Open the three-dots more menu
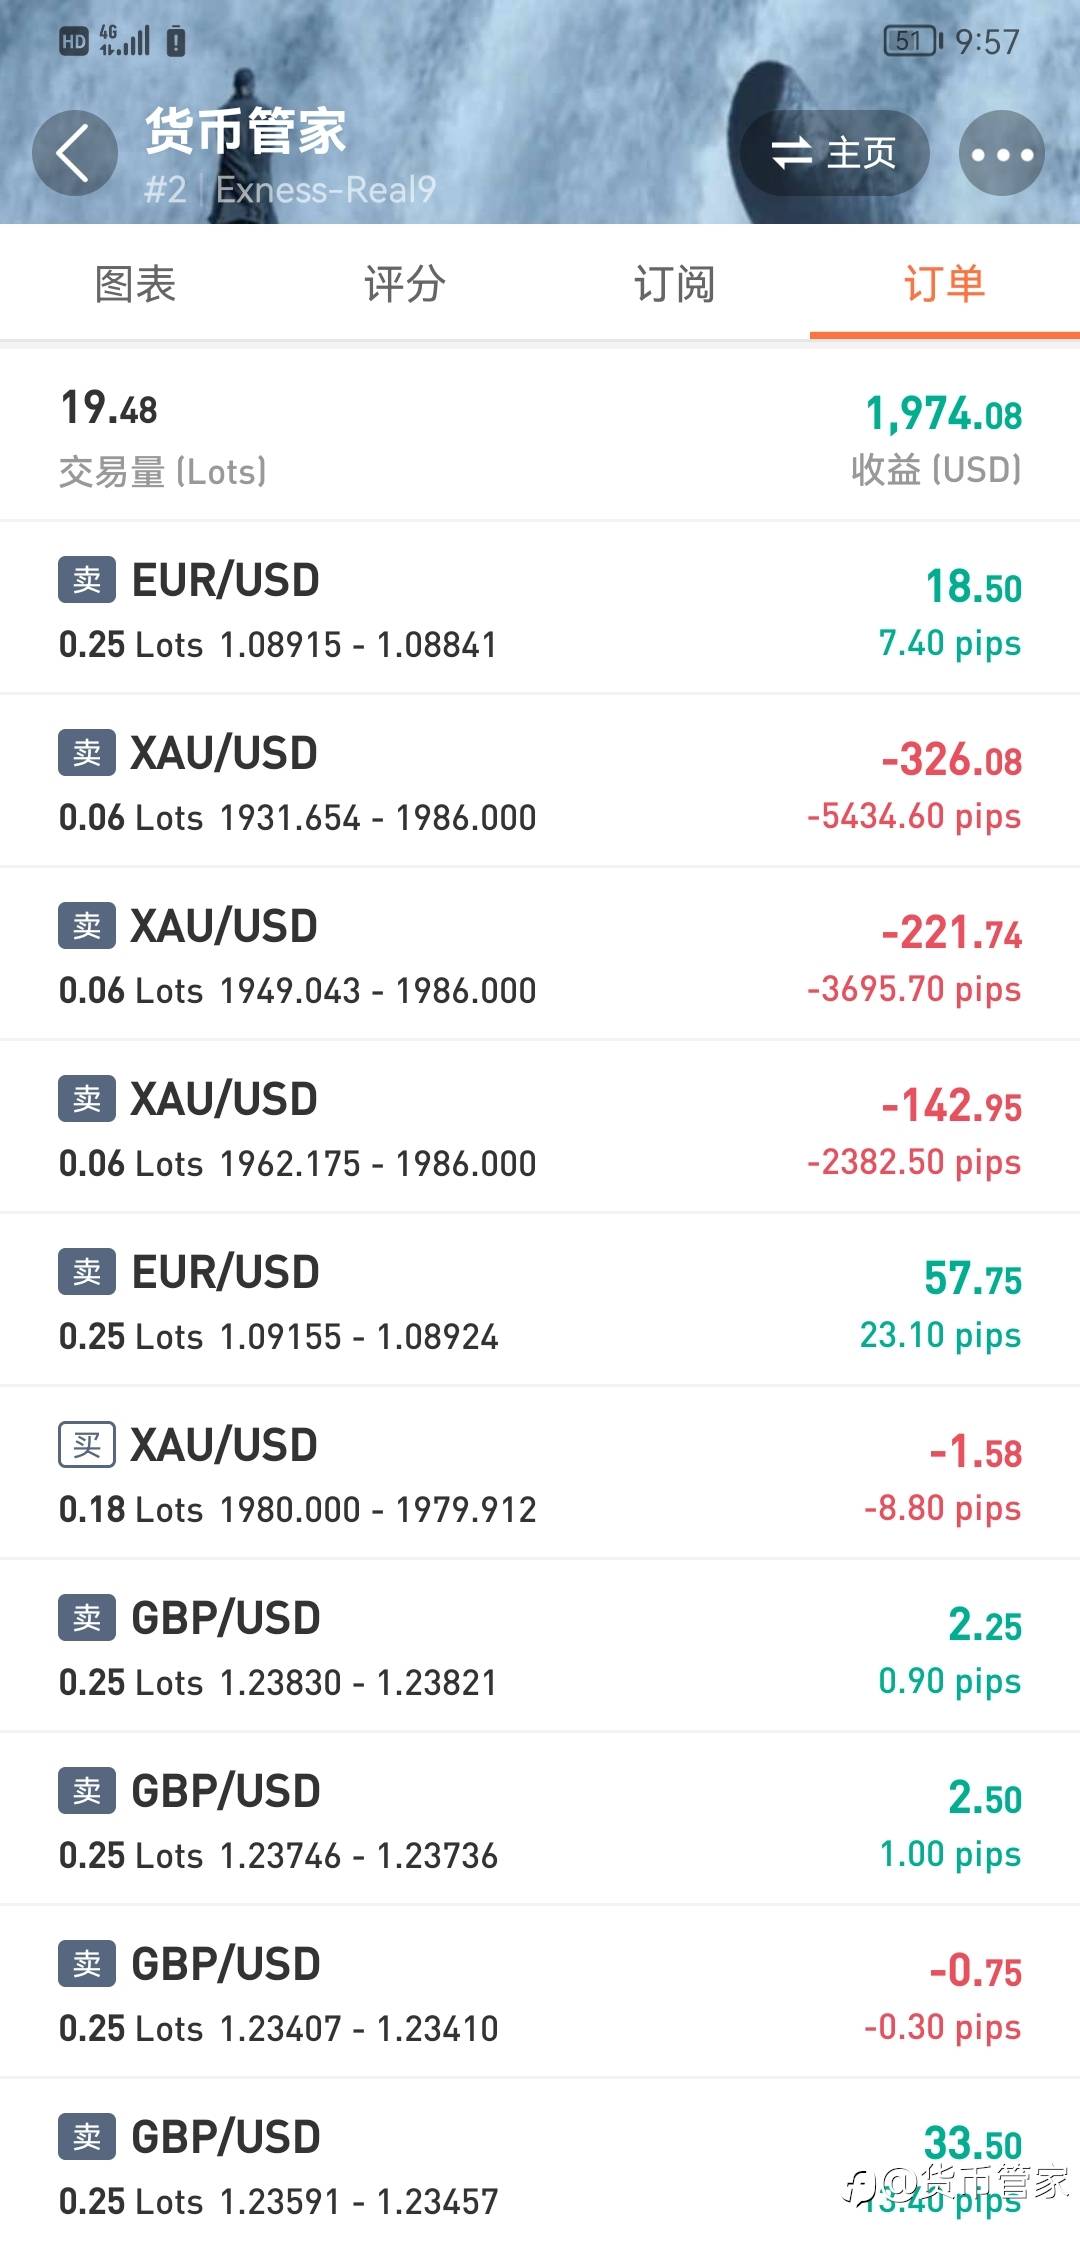The height and width of the screenshot is (2244, 1080). coord(1001,153)
